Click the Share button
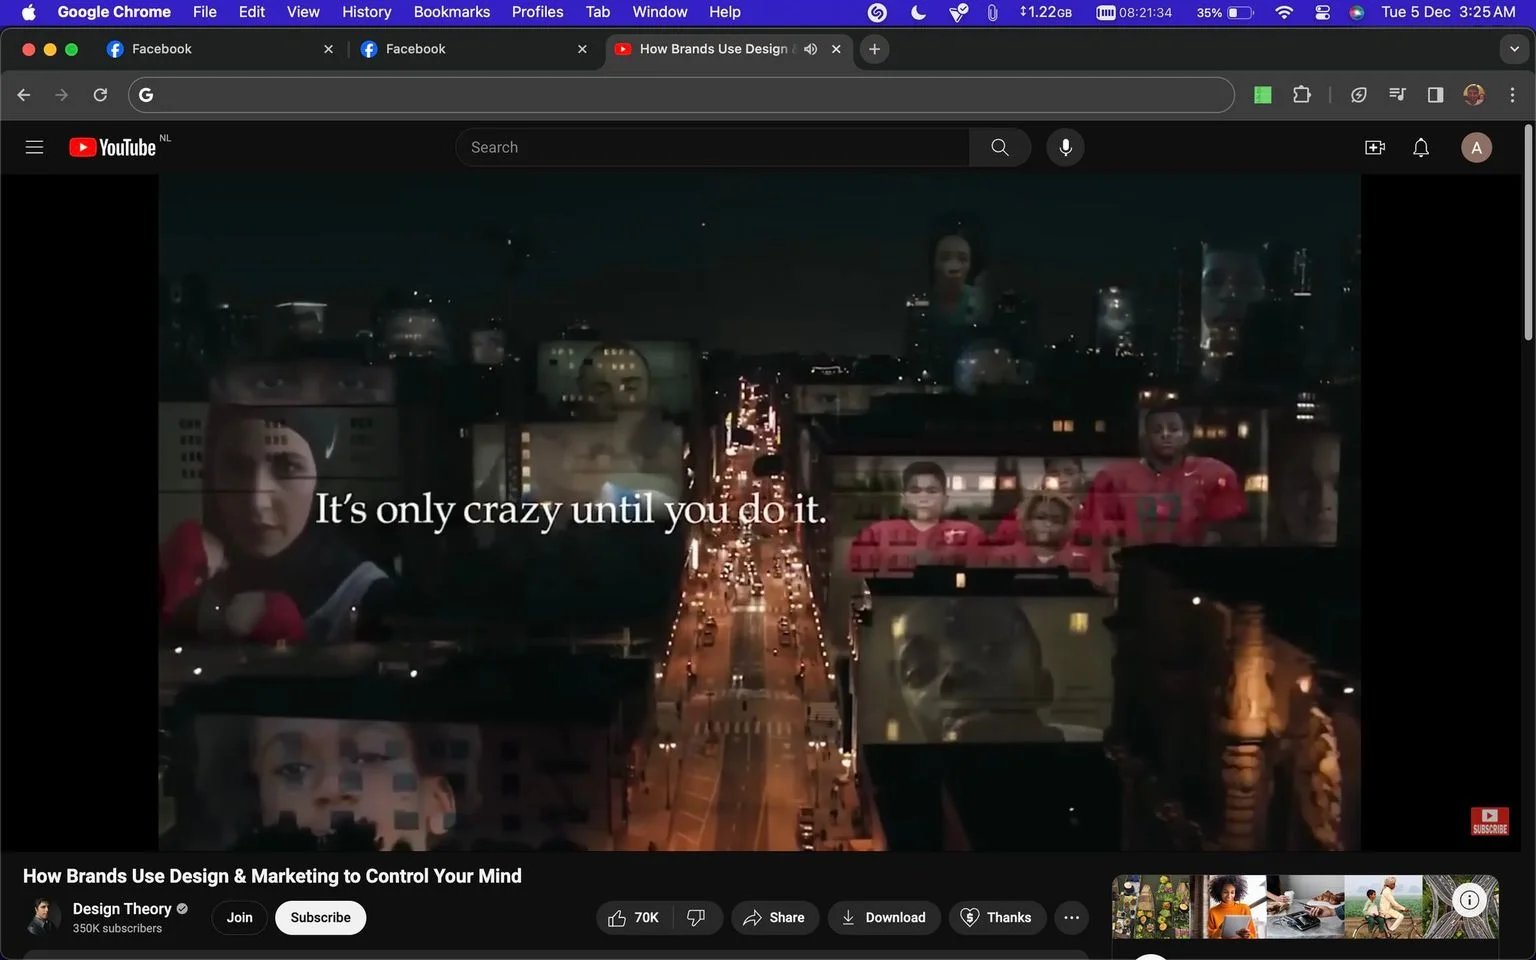The height and width of the screenshot is (960, 1536). [774, 917]
